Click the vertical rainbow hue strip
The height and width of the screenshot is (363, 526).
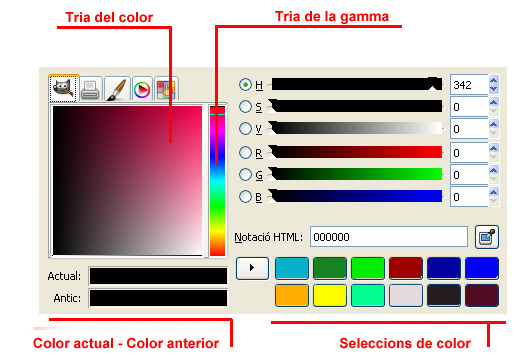pyautogui.click(x=217, y=181)
